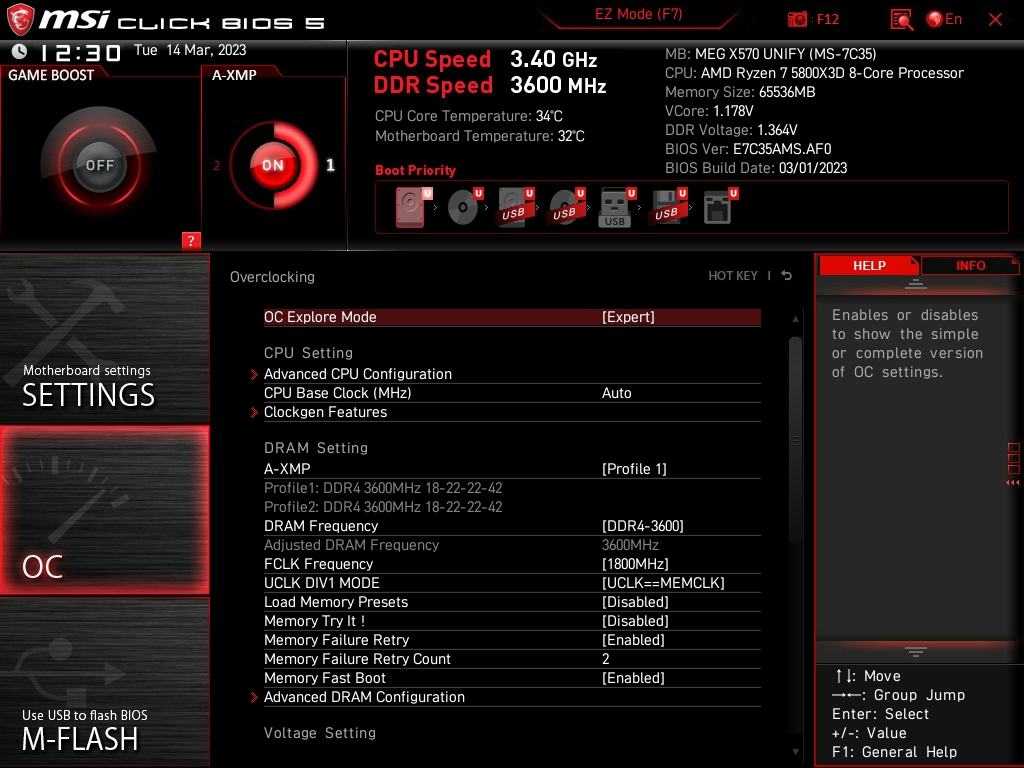Toggle Memory Failure Retry [Enabled] value
The image size is (1024, 768).
pyautogui.click(x=633, y=640)
